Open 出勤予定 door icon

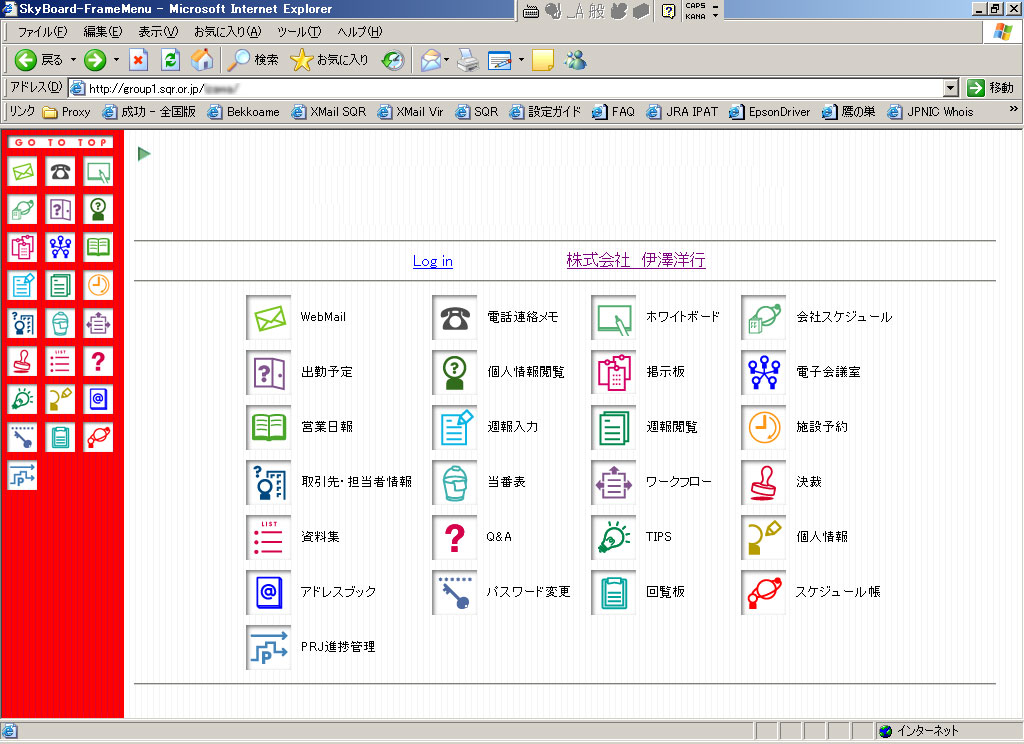click(x=268, y=372)
